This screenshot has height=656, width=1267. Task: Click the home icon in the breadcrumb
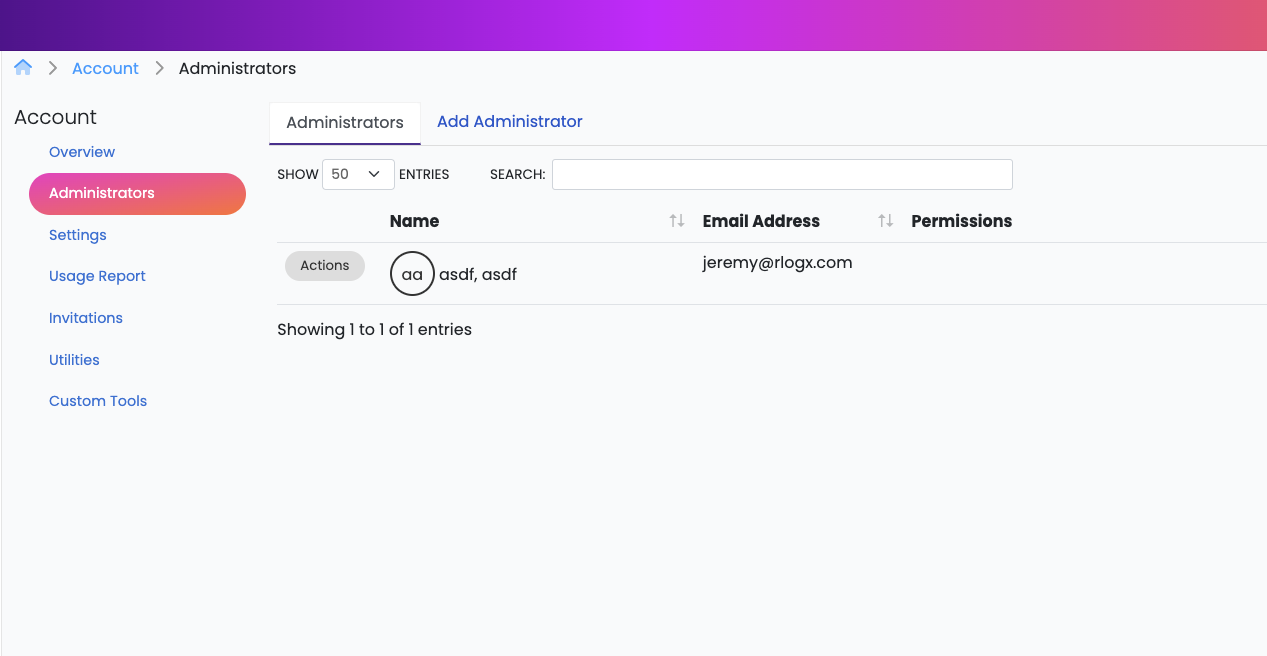click(23, 68)
